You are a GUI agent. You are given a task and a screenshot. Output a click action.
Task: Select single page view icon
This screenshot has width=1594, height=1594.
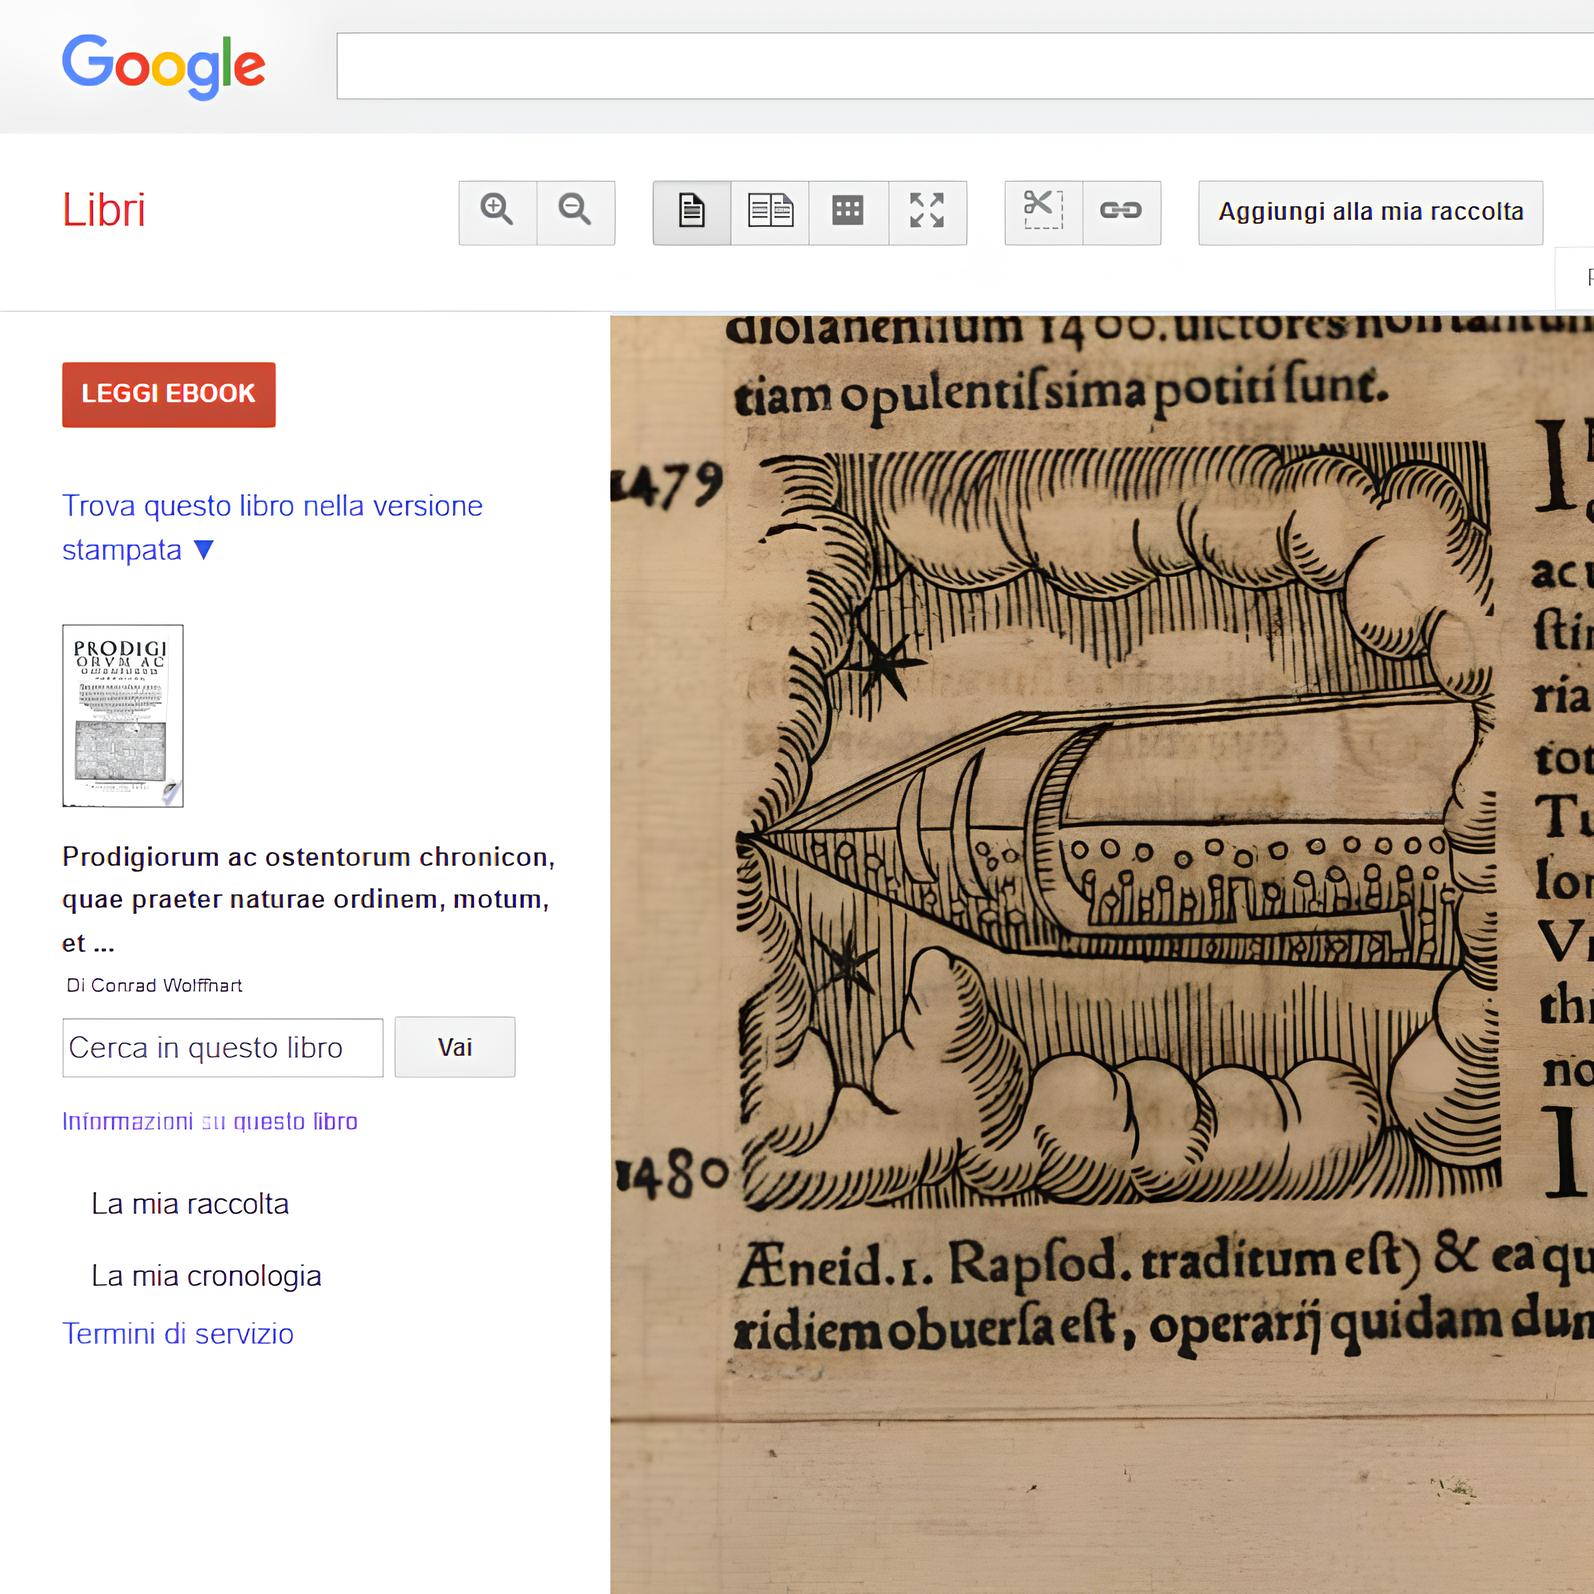[x=691, y=212]
